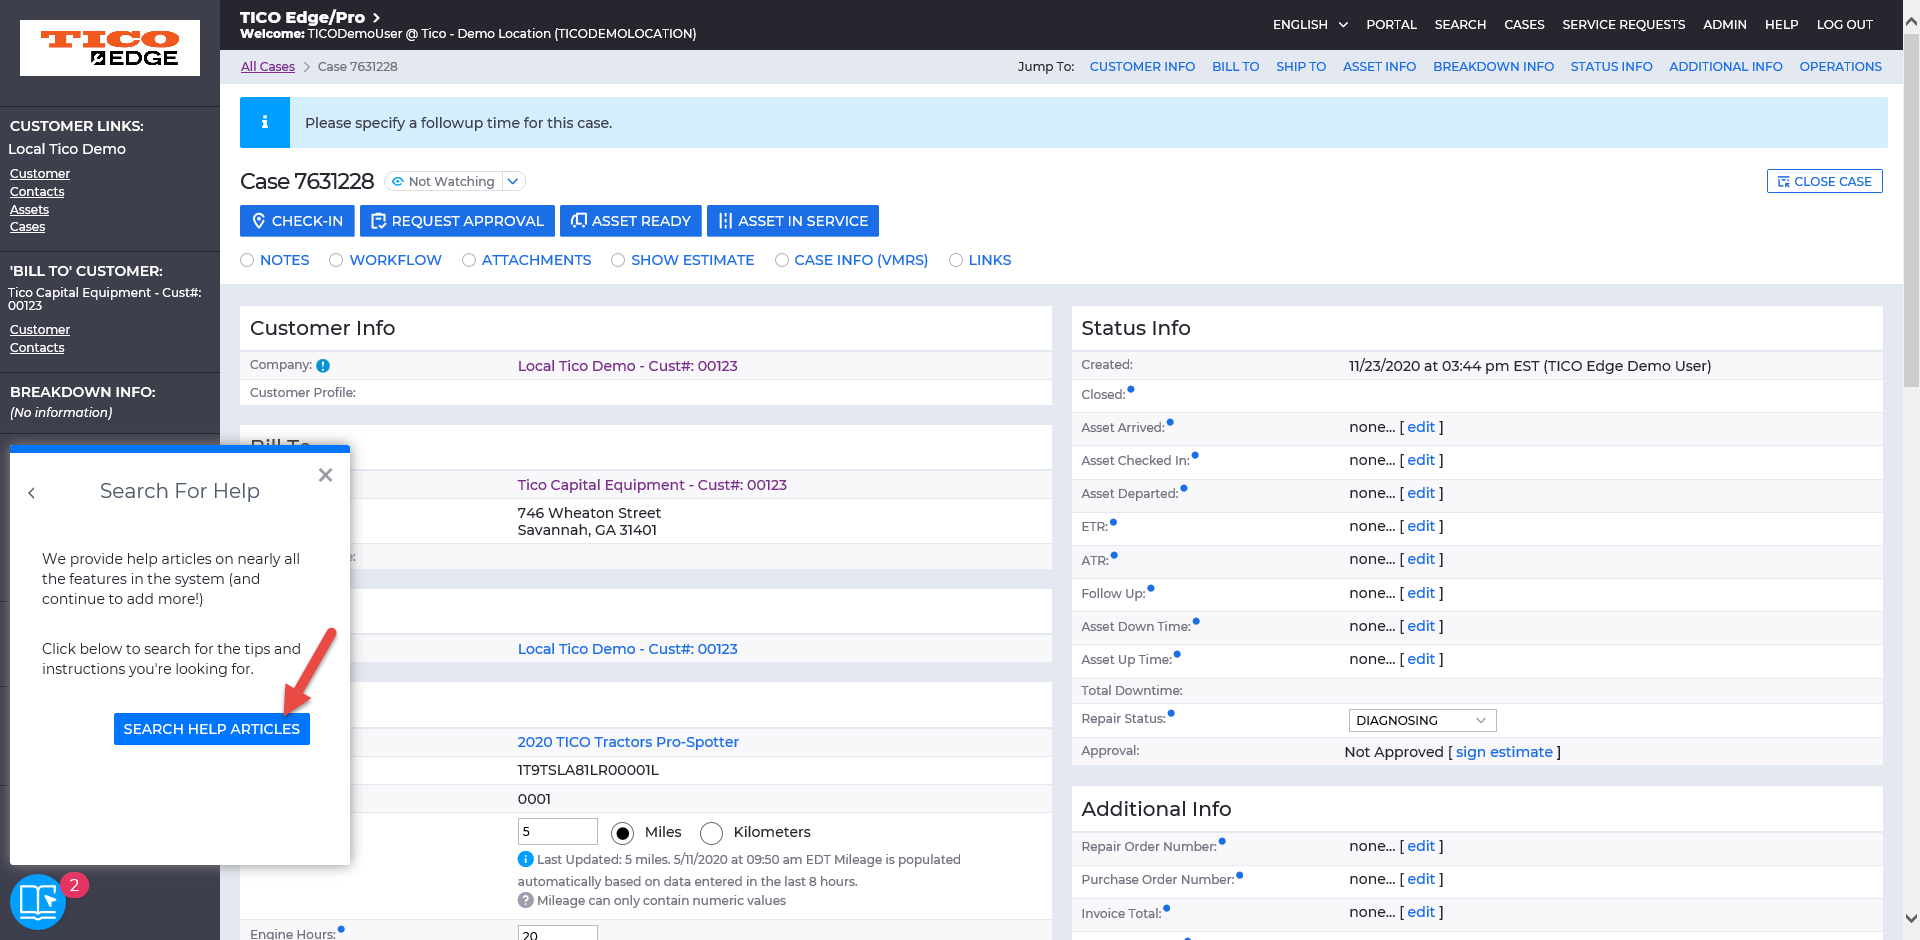
Task: Jump to Breakdown Info section
Action: pyautogui.click(x=1493, y=66)
